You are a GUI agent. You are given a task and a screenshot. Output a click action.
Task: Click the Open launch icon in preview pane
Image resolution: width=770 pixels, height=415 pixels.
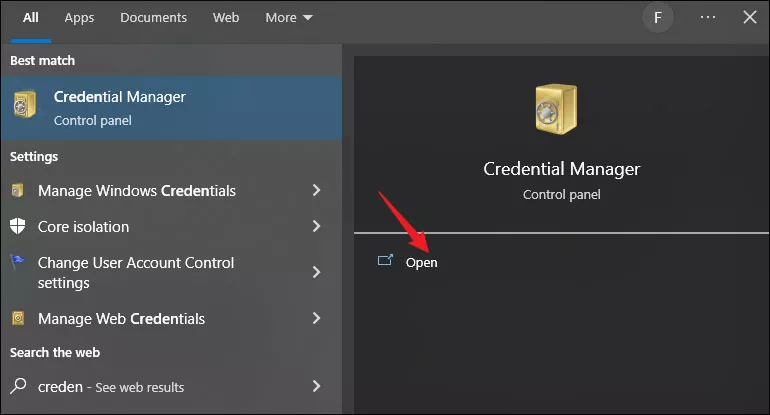385,260
